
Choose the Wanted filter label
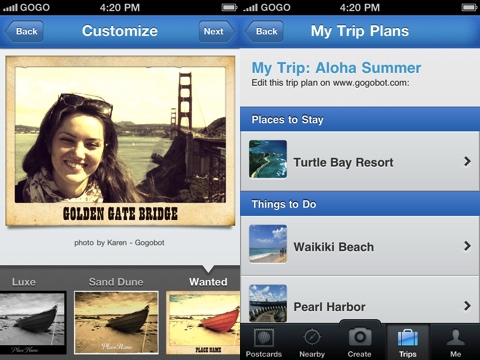(208, 282)
